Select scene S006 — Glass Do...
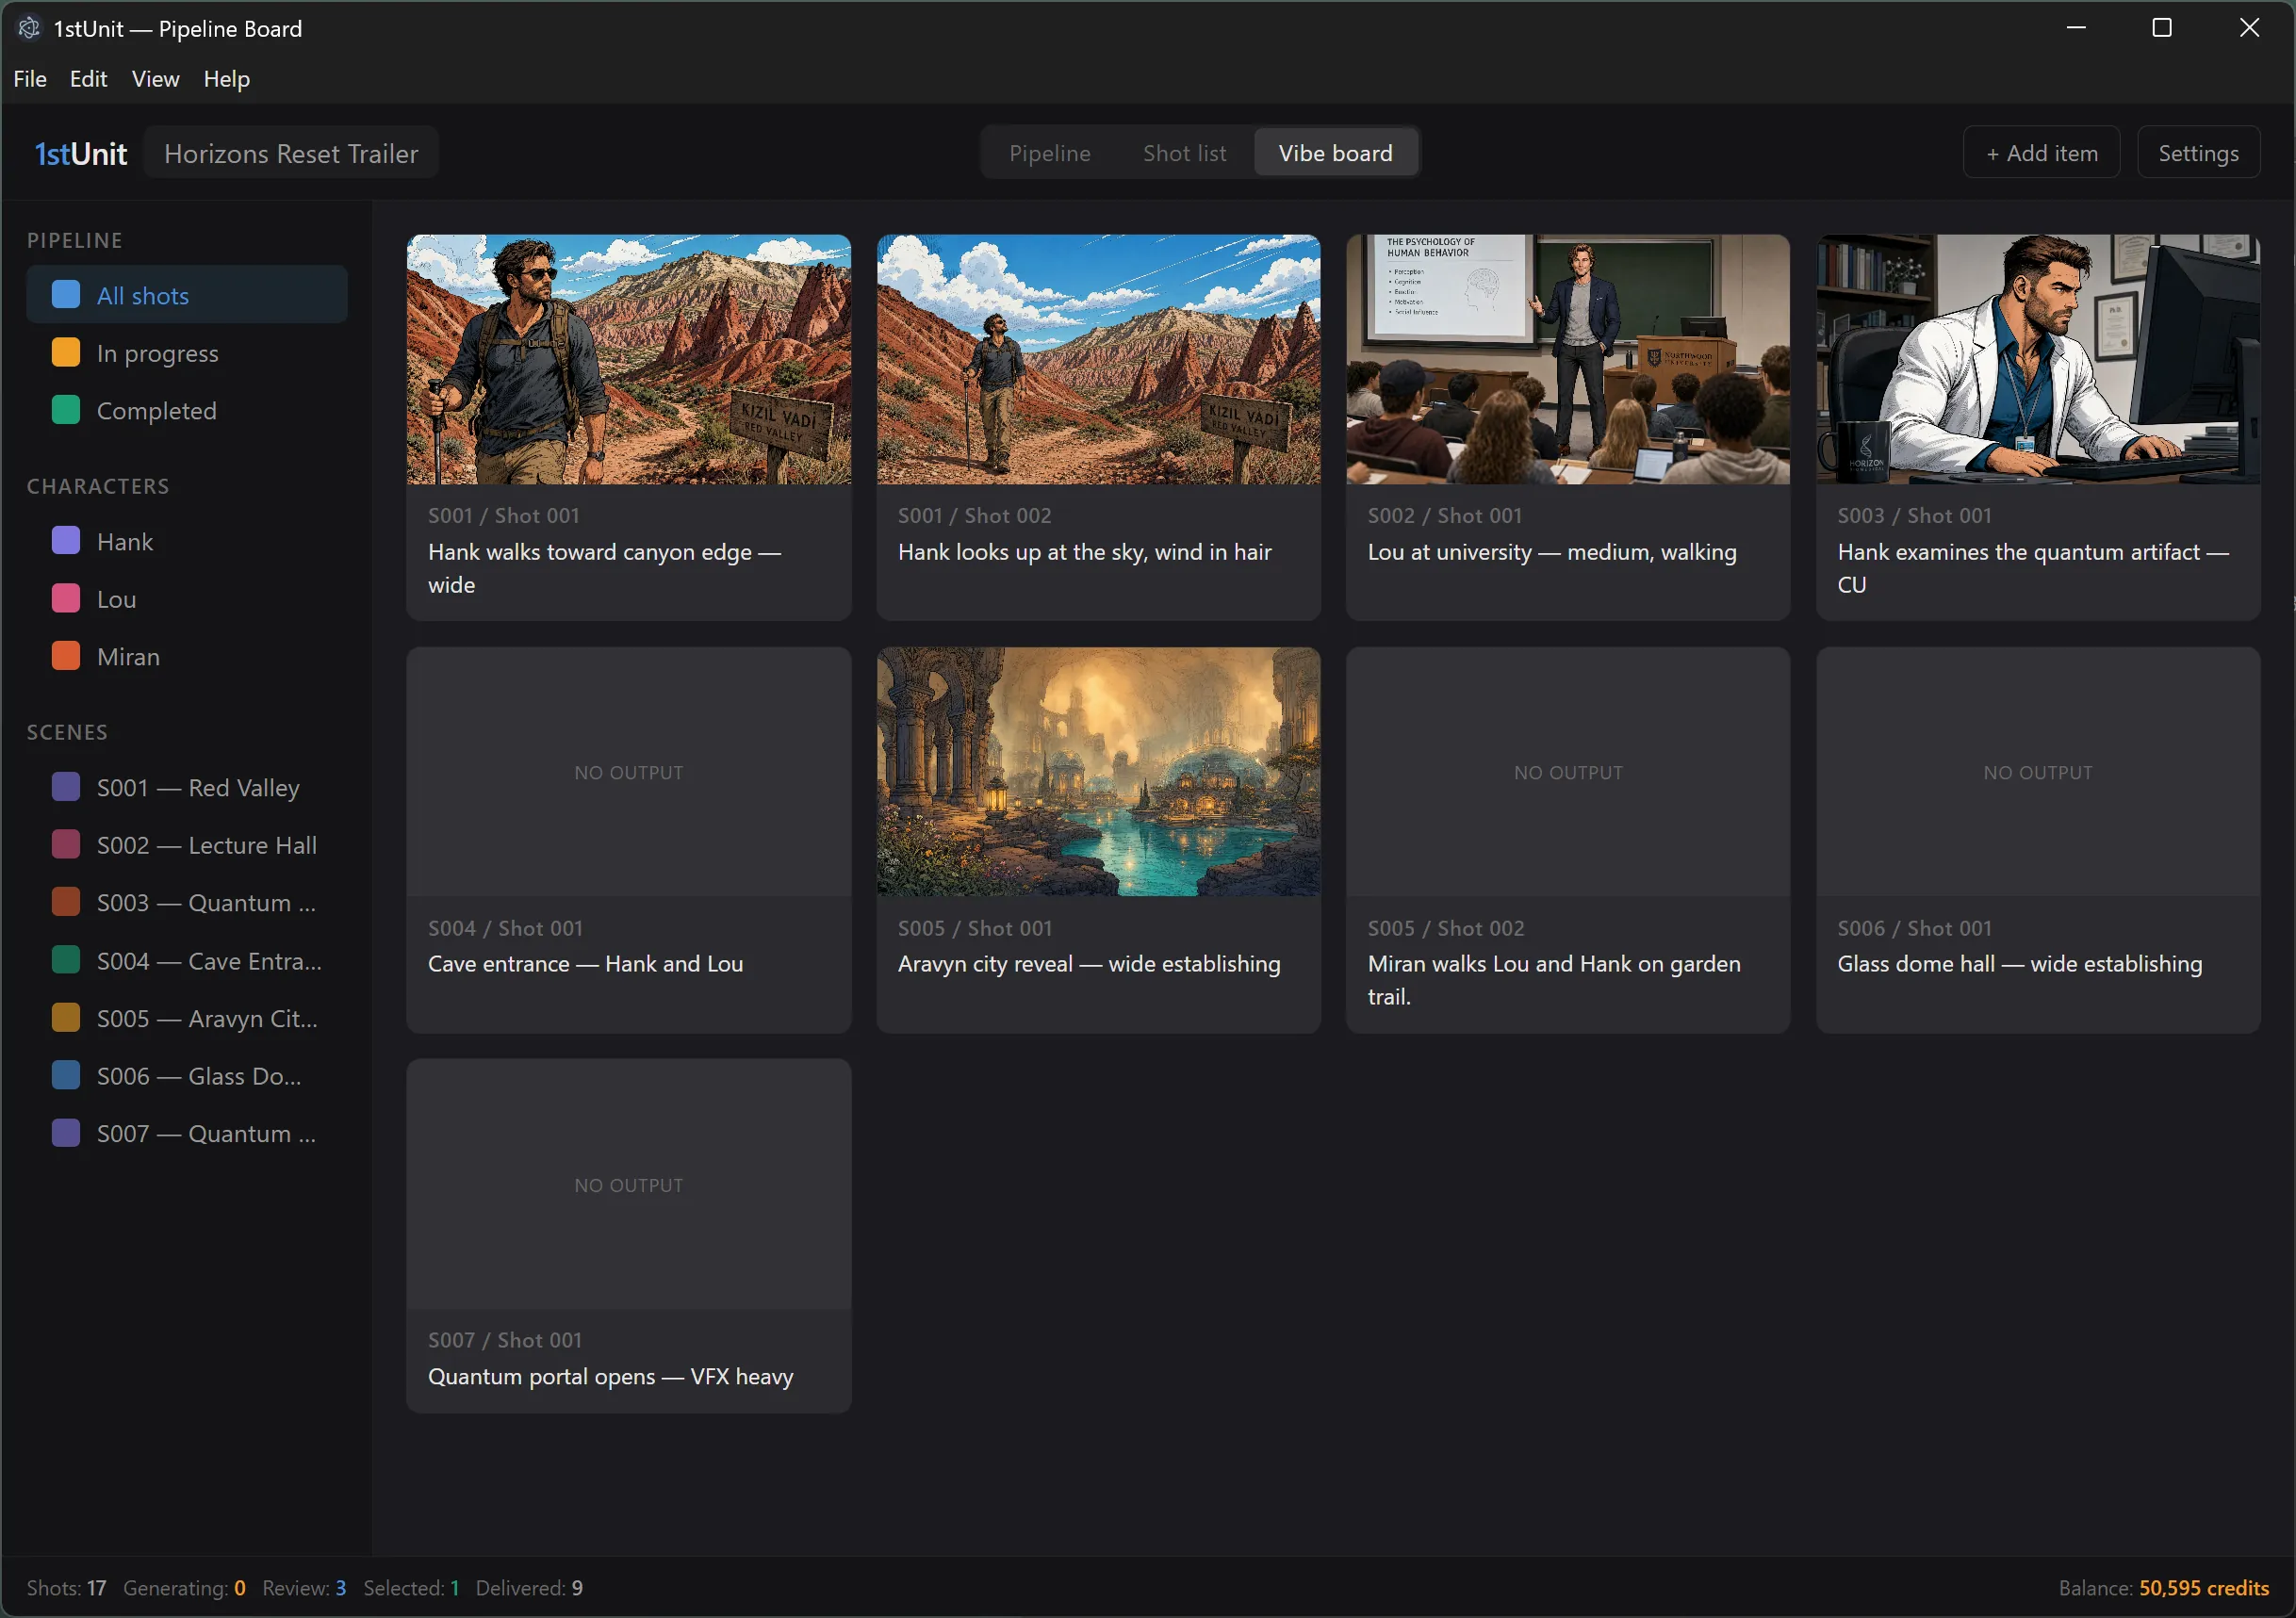The height and width of the screenshot is (1618, 2296). [x=187, y=1075]
